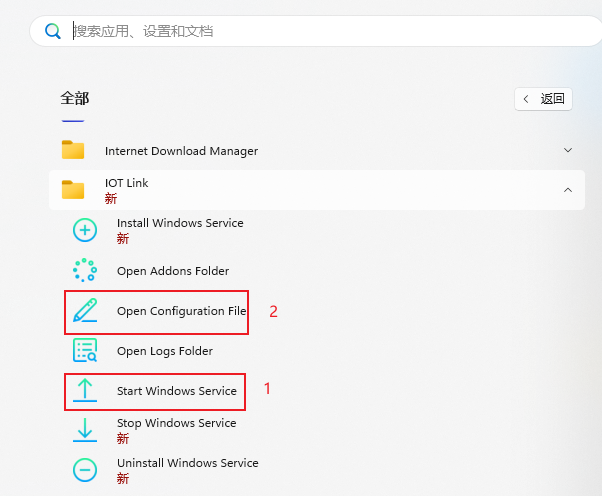
Task: Click the down-arrow Stop Windows Service icon
Action: (x=85, y=430)
